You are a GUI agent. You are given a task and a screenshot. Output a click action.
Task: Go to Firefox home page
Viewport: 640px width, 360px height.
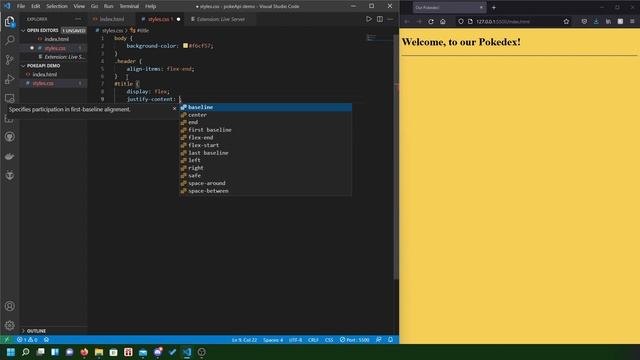pyautogui.click(x=443, y=21)
